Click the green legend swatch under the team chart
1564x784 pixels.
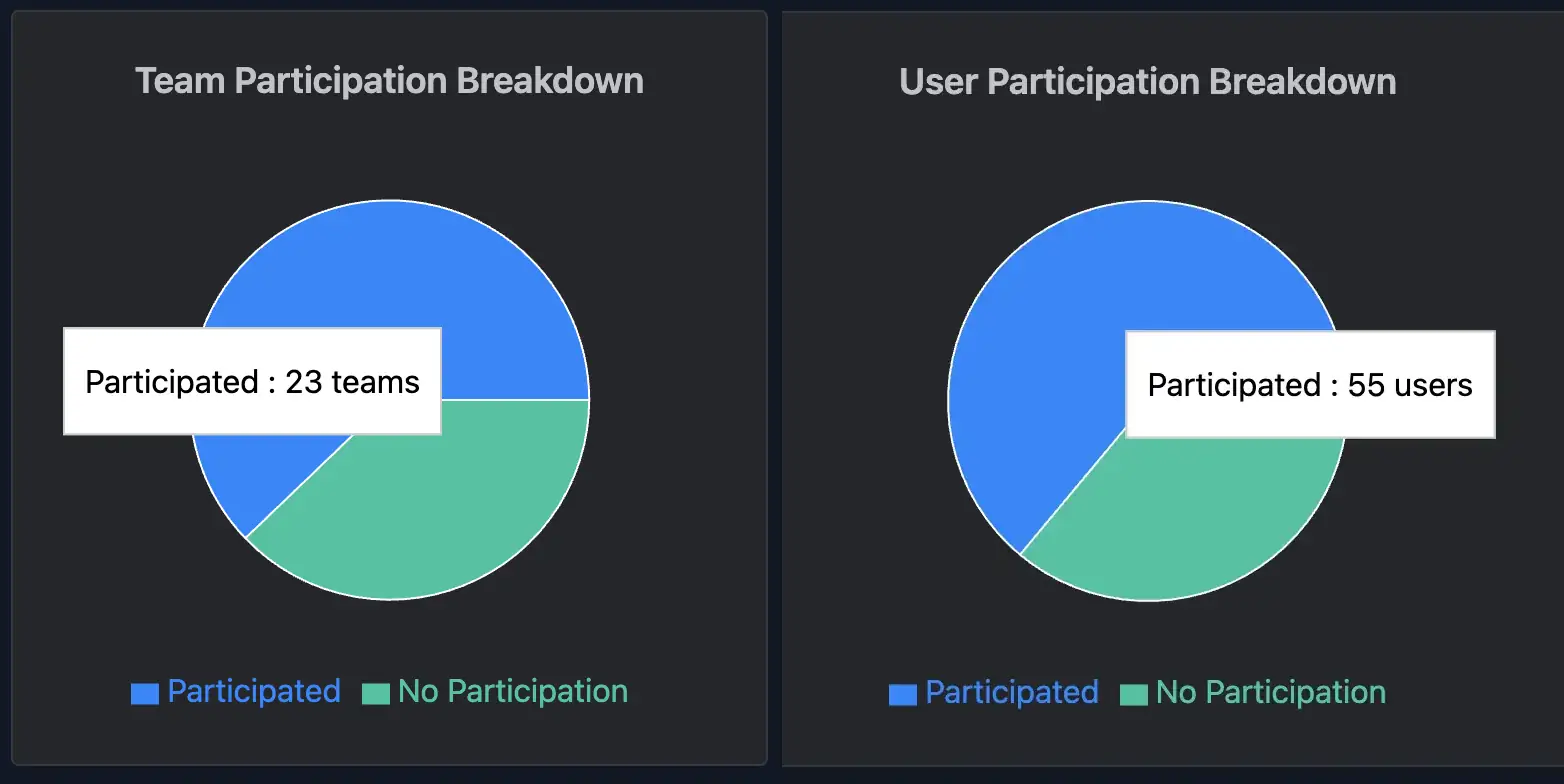click(376, 693)
